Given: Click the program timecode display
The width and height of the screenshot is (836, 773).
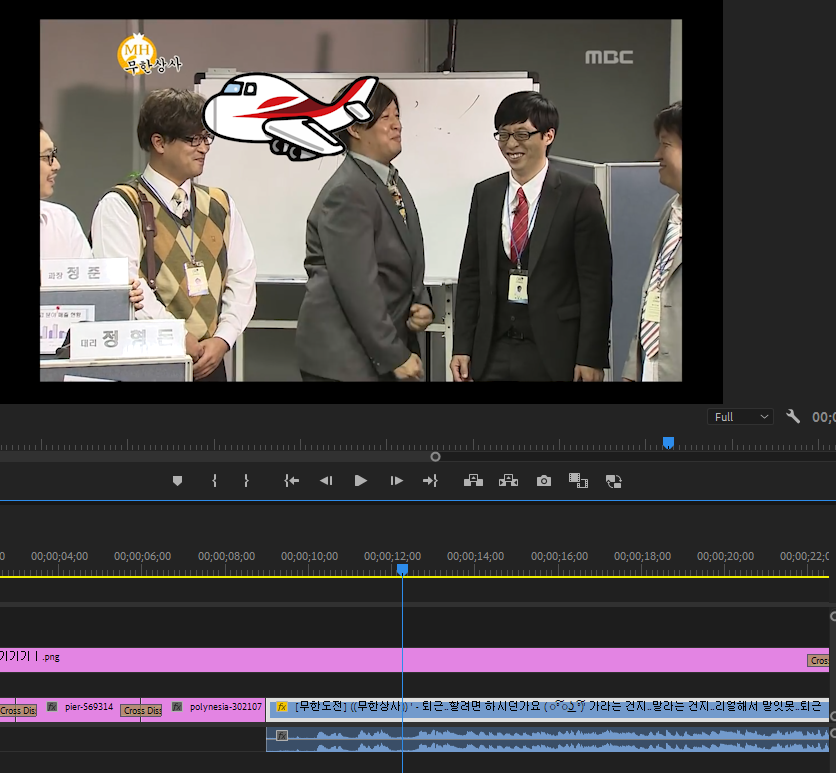Looking at the screenshot, I should click(x=823, y=417).
